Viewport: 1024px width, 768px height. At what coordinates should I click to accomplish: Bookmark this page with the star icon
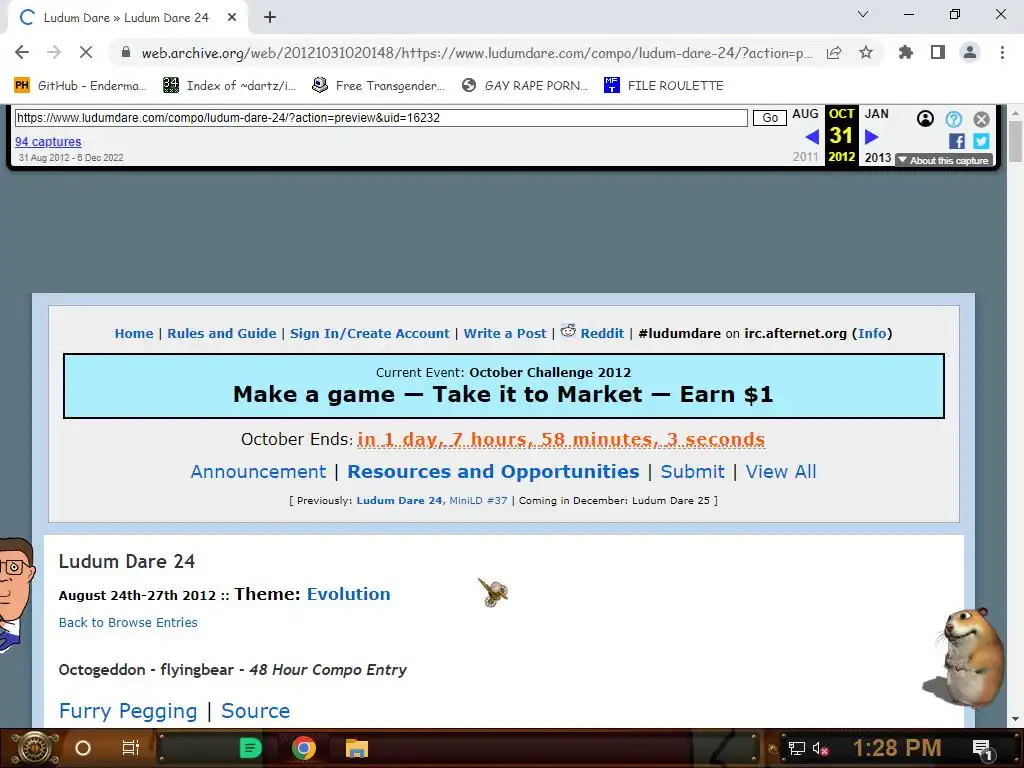click(866, 52)
